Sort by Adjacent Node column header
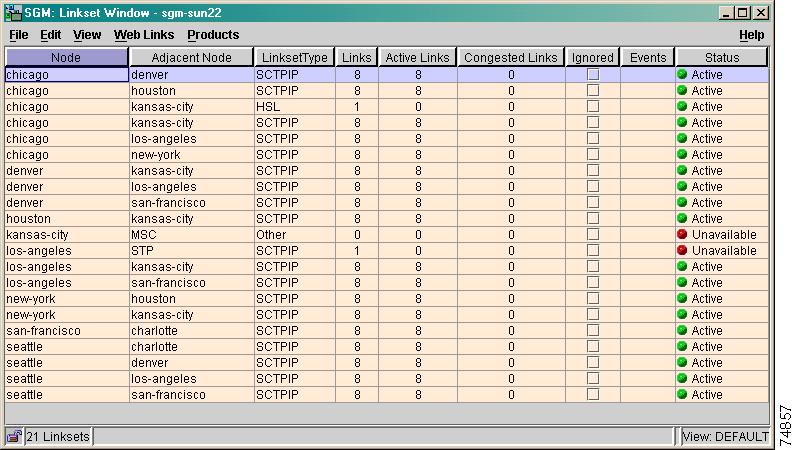 point(191,57)
